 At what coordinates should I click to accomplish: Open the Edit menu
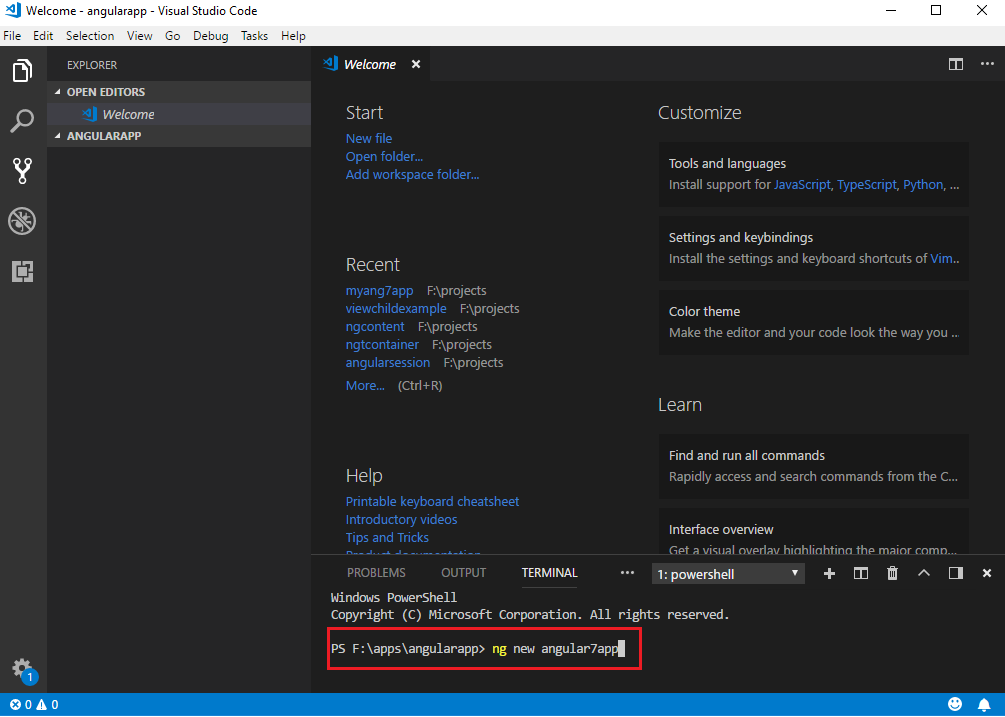[43, 36]
